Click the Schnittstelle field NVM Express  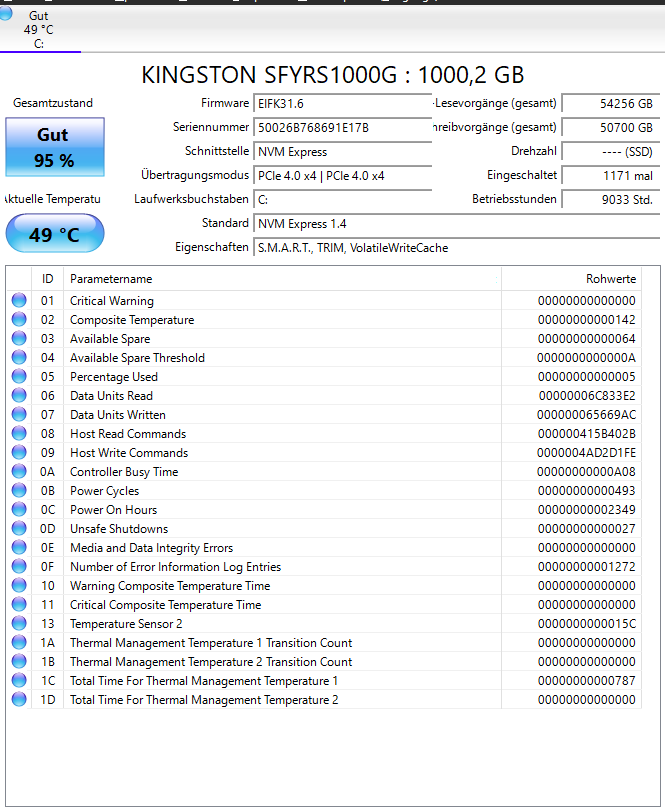coord(342,151)
